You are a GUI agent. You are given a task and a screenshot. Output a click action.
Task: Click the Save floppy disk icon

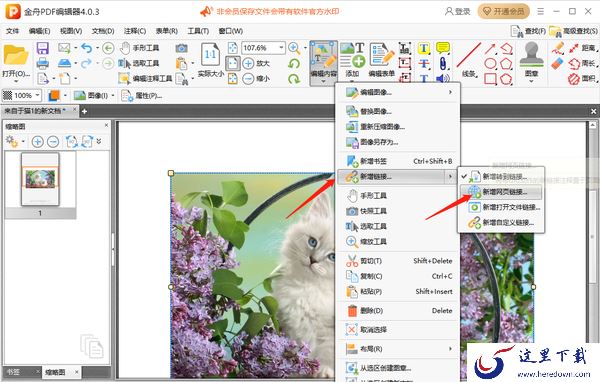(42, 48)
